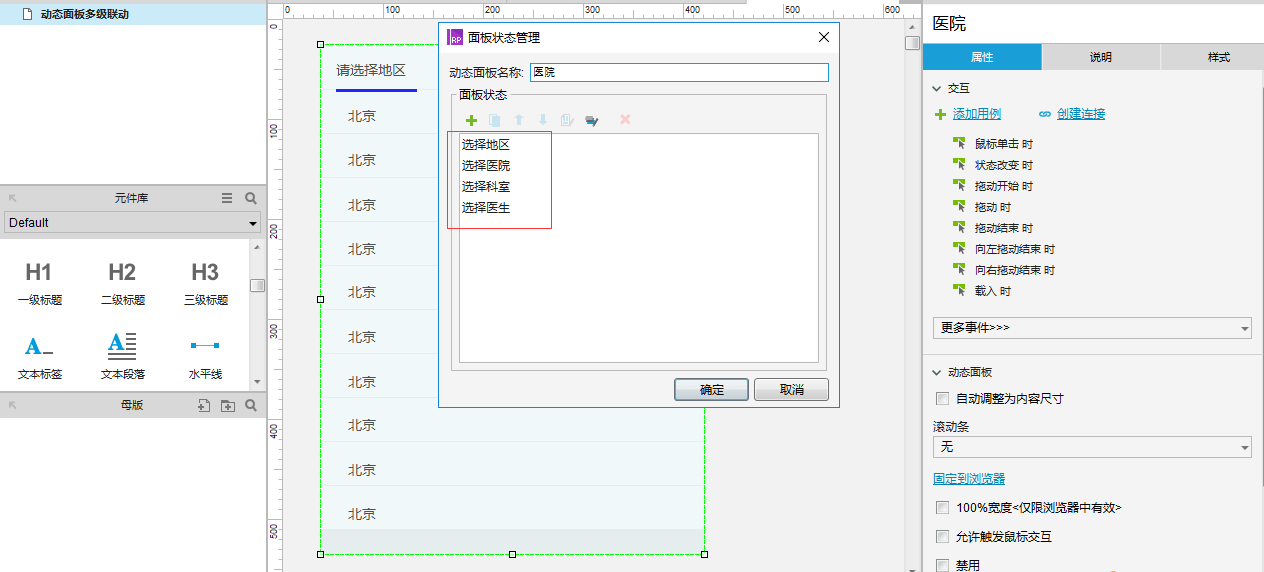Click the 创建连接 link
Viewport: 1264px width, 572px height.
click(1081, 114)
